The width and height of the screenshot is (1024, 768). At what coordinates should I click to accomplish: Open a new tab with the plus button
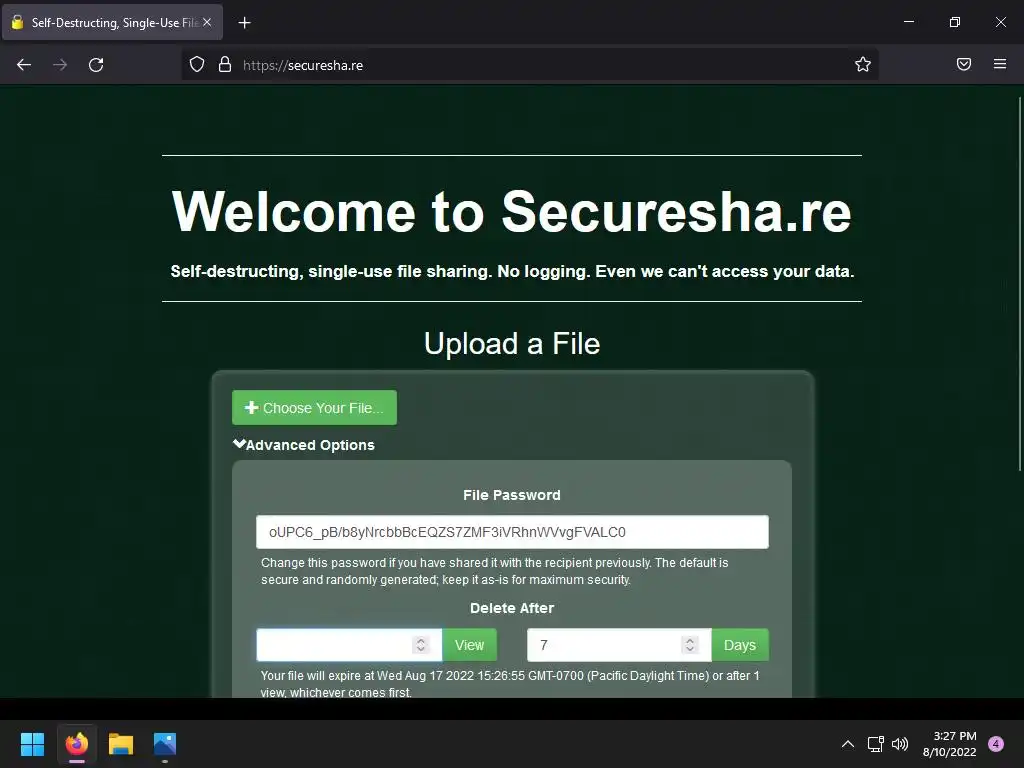click(x=244, y=23)
